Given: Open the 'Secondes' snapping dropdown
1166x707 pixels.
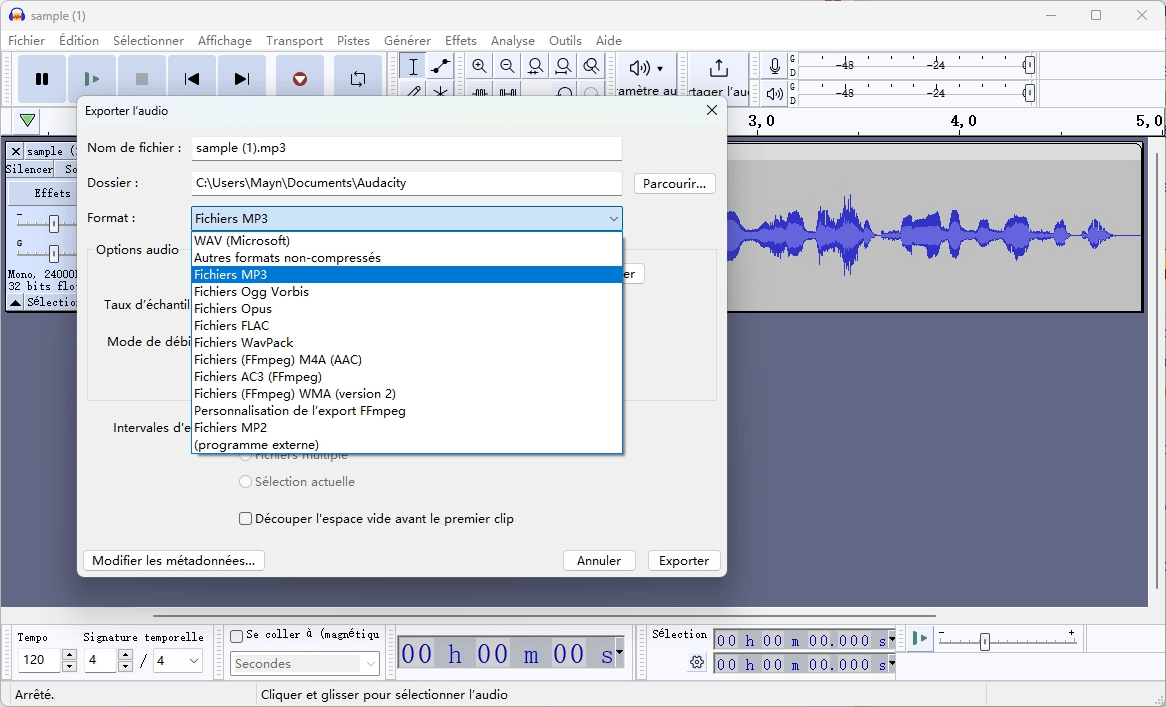Looking at the screenshot, I should point(305,664).
